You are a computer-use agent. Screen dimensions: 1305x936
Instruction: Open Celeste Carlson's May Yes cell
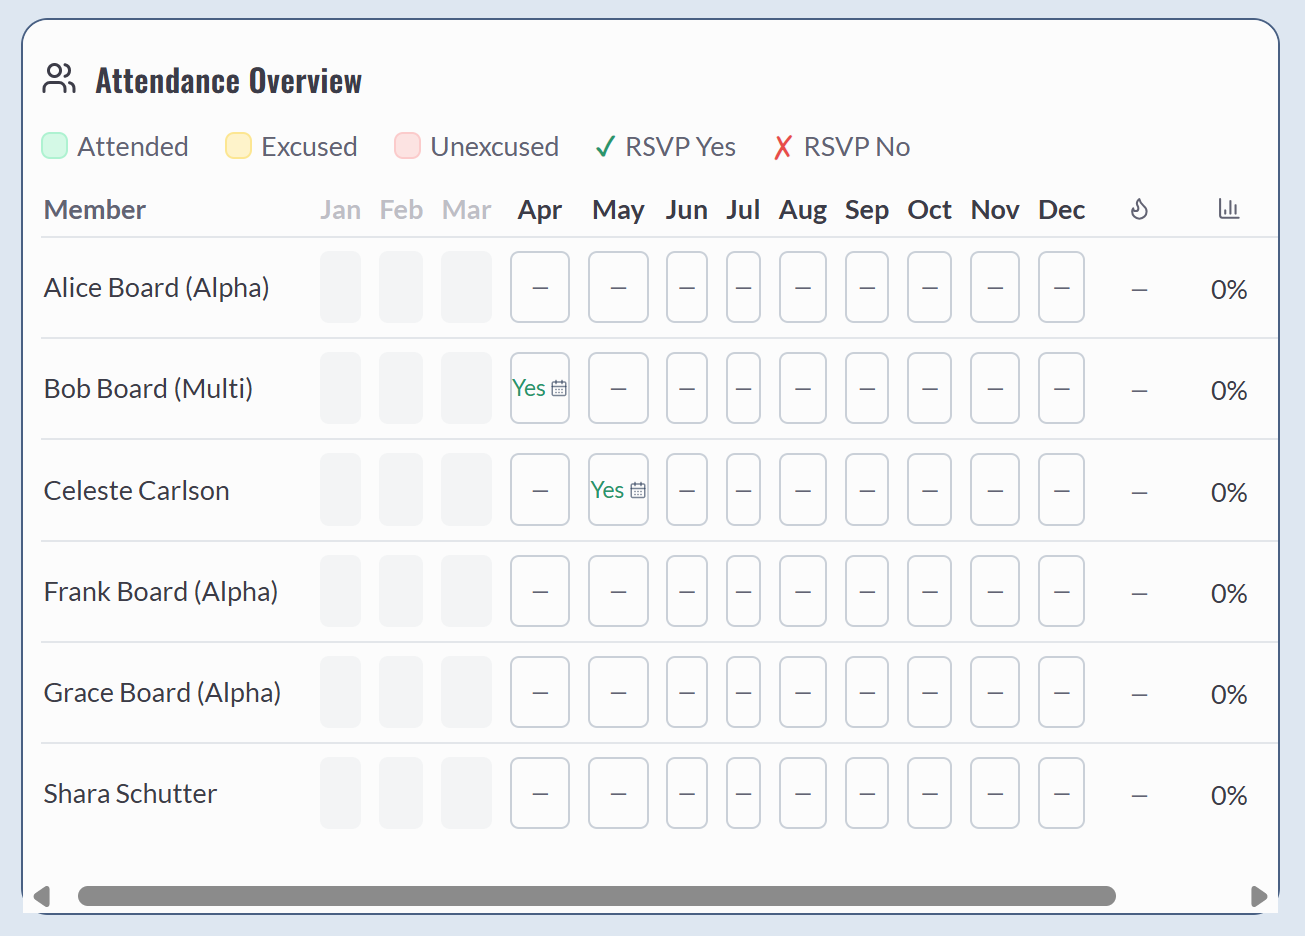tap(618, 490)
